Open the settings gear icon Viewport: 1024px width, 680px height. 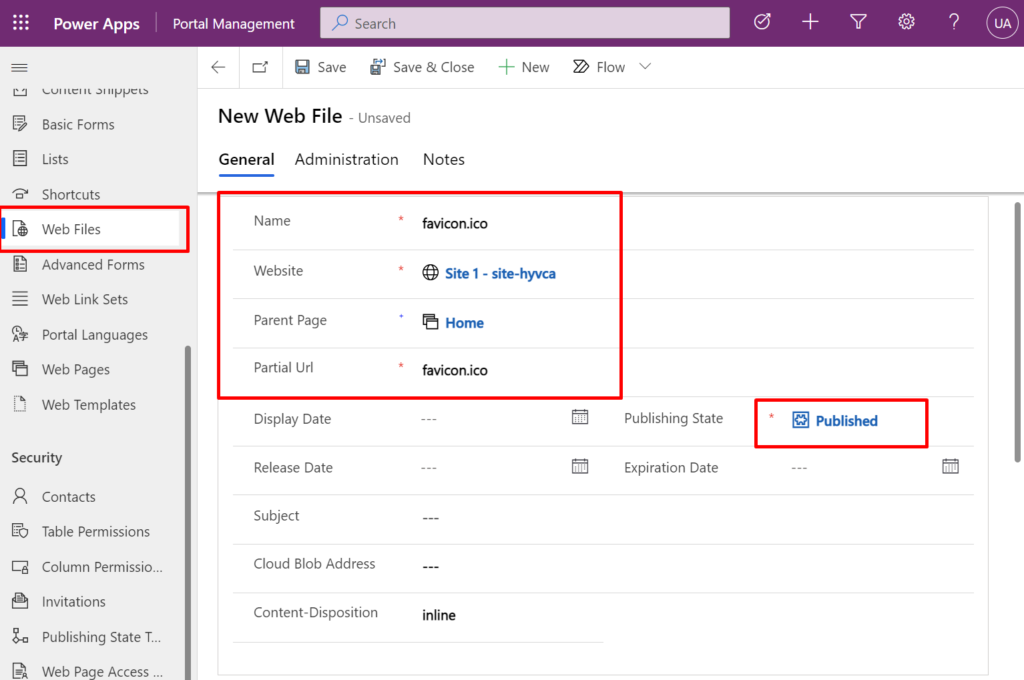pyautogui.click(x=906, y=22)
